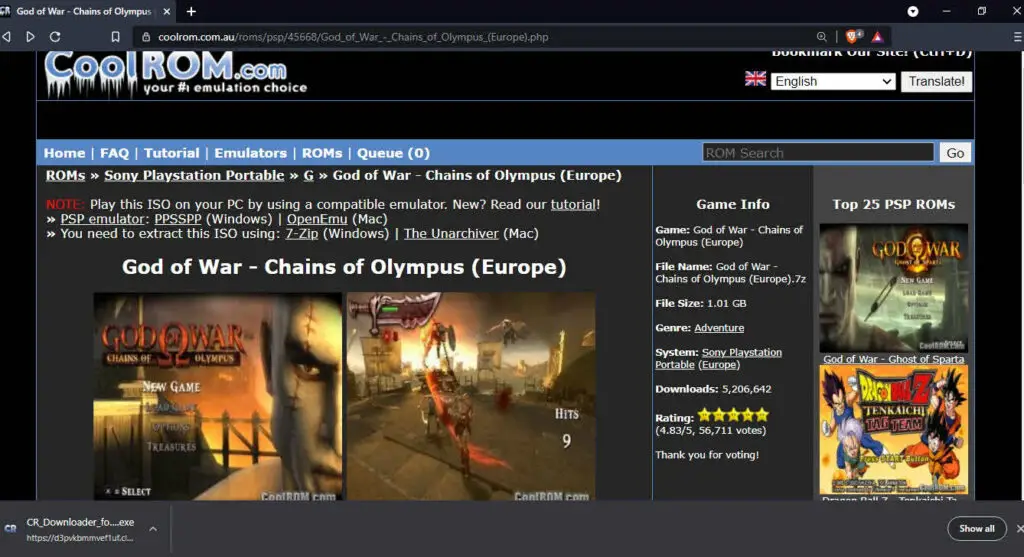The height and width of the screenshot is (557, 1024).
Task: Open the browser profile circle icon
Action: [x=913, y=12]
